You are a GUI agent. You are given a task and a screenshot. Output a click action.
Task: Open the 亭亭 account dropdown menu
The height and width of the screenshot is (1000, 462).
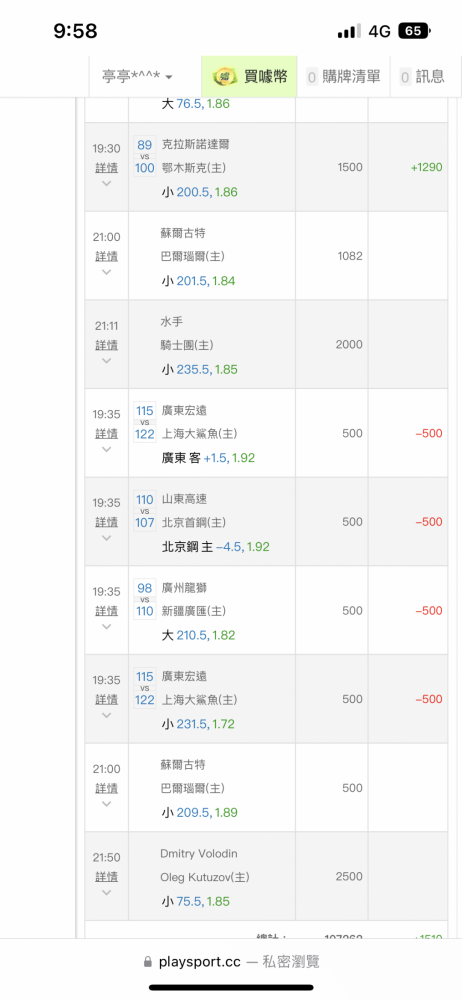click(137, 77)
